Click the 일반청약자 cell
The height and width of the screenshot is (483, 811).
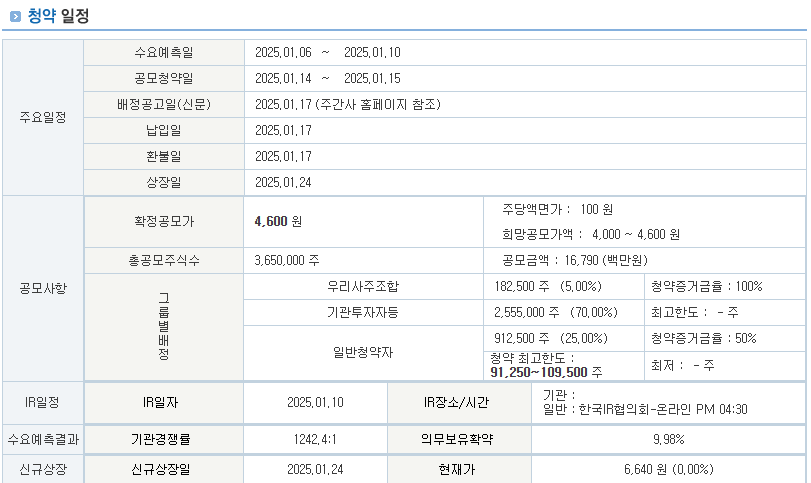pos(363,353)
